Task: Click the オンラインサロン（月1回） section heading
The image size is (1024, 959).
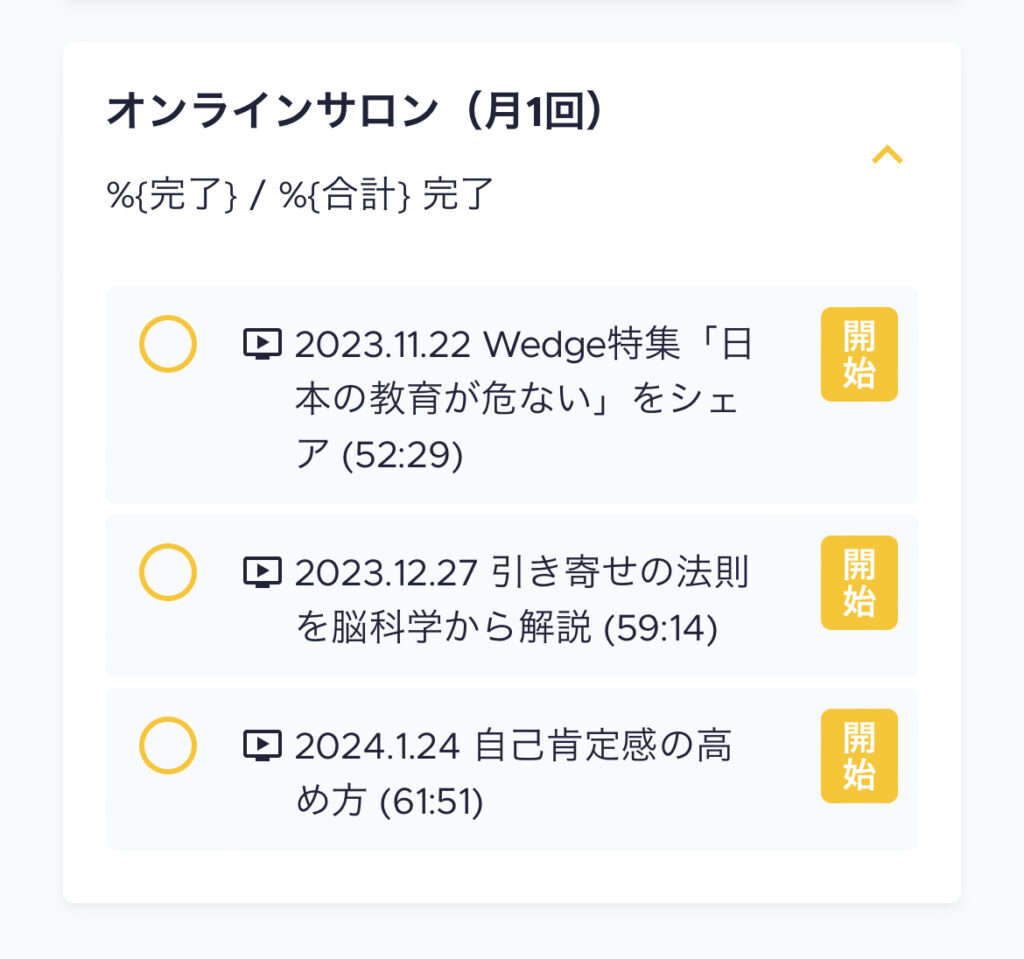Action: click(x=355, y=111)
